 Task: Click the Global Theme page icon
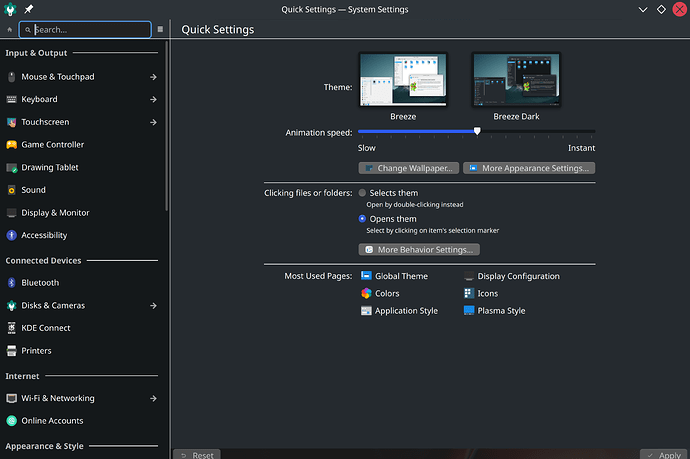point(366,276)
